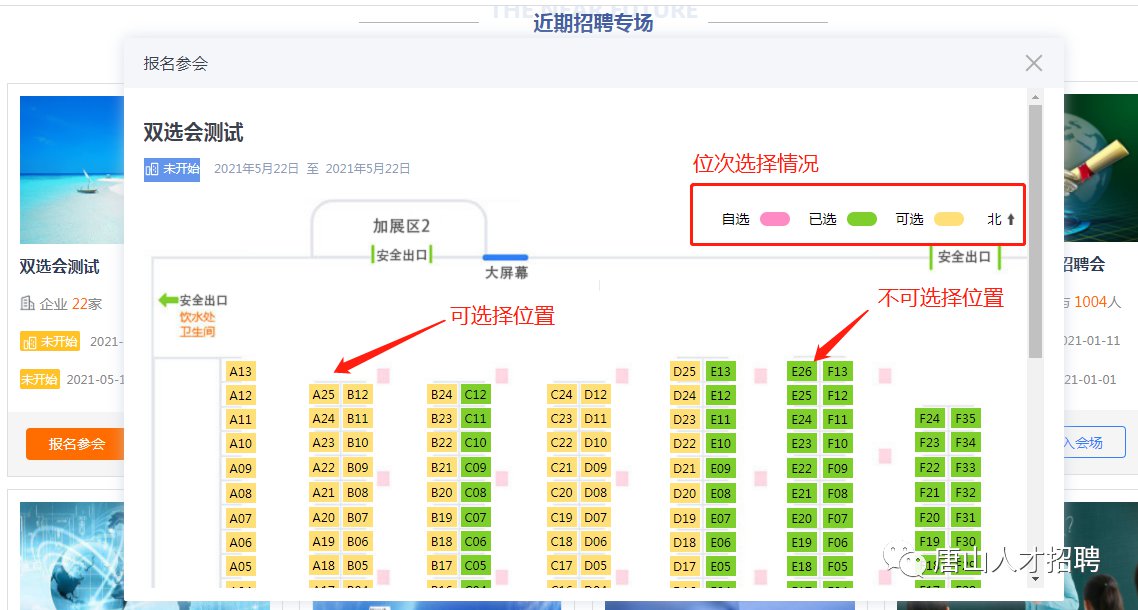The width and height of the screenshot is (1138, 610).
Task: Click booth C07
Action: pyautogui.click(x=475, y=518)
